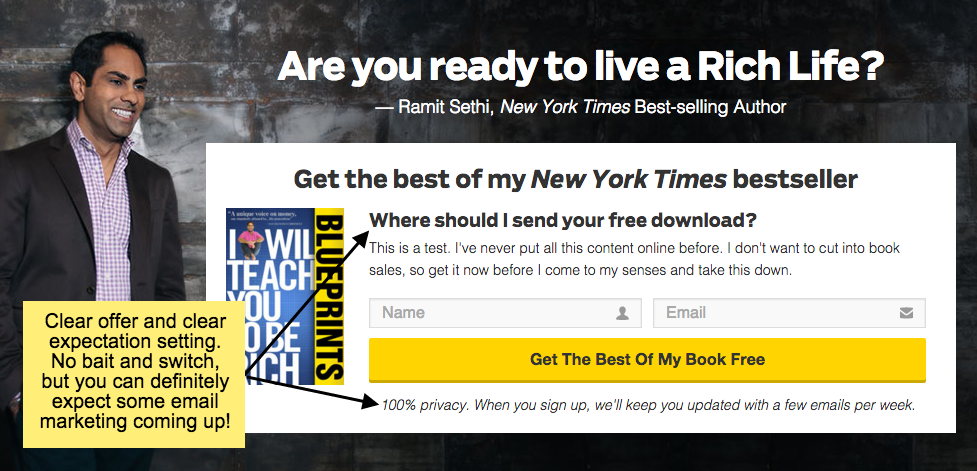
Task: Click 'Ramit Sethi, New York Times Best-selling Author' byline
Action: [x=581, y=107]
